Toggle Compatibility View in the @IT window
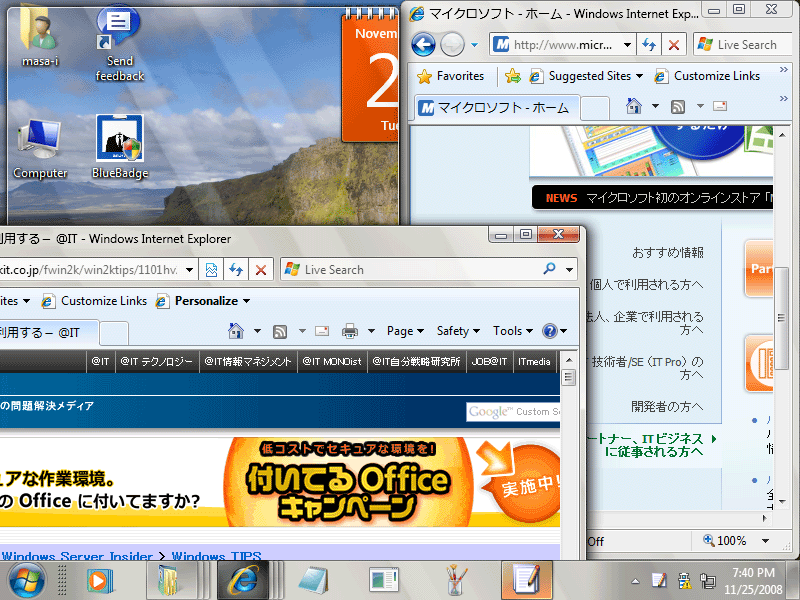The height and width of the screenshot is (600, 800). pos(211,269)
